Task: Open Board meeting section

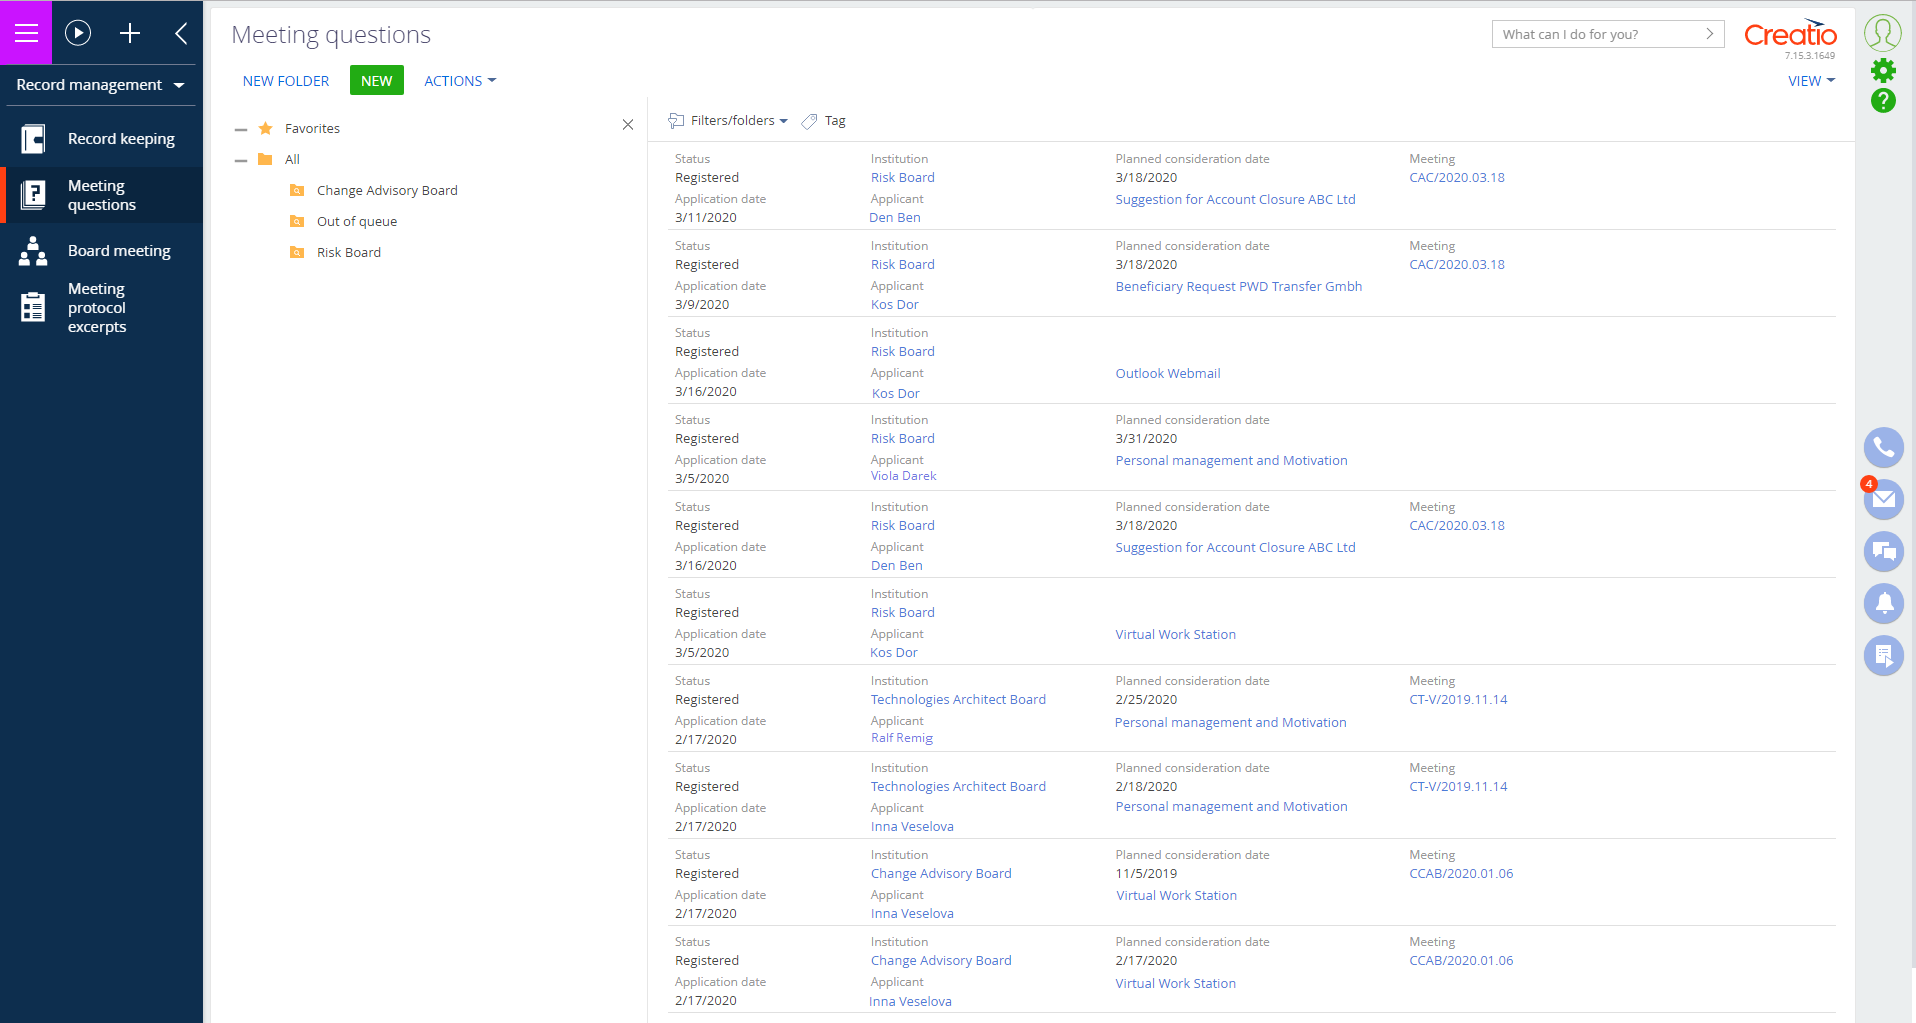Action: pos(101,251)
